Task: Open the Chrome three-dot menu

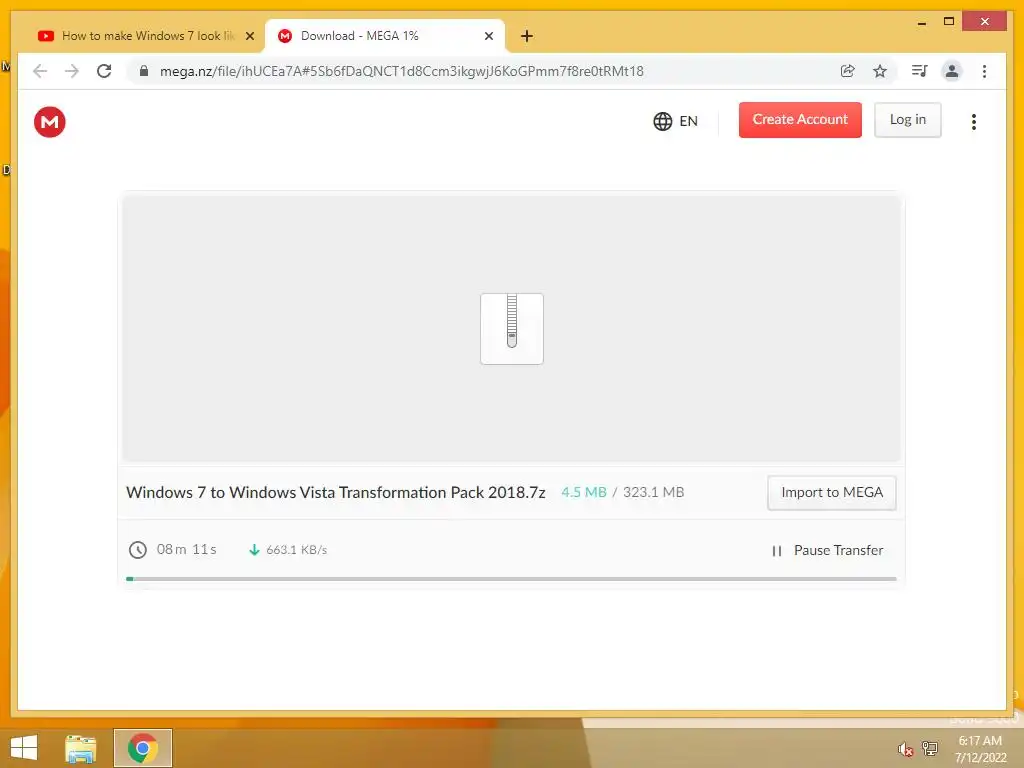Action: [x=985, y=71]
